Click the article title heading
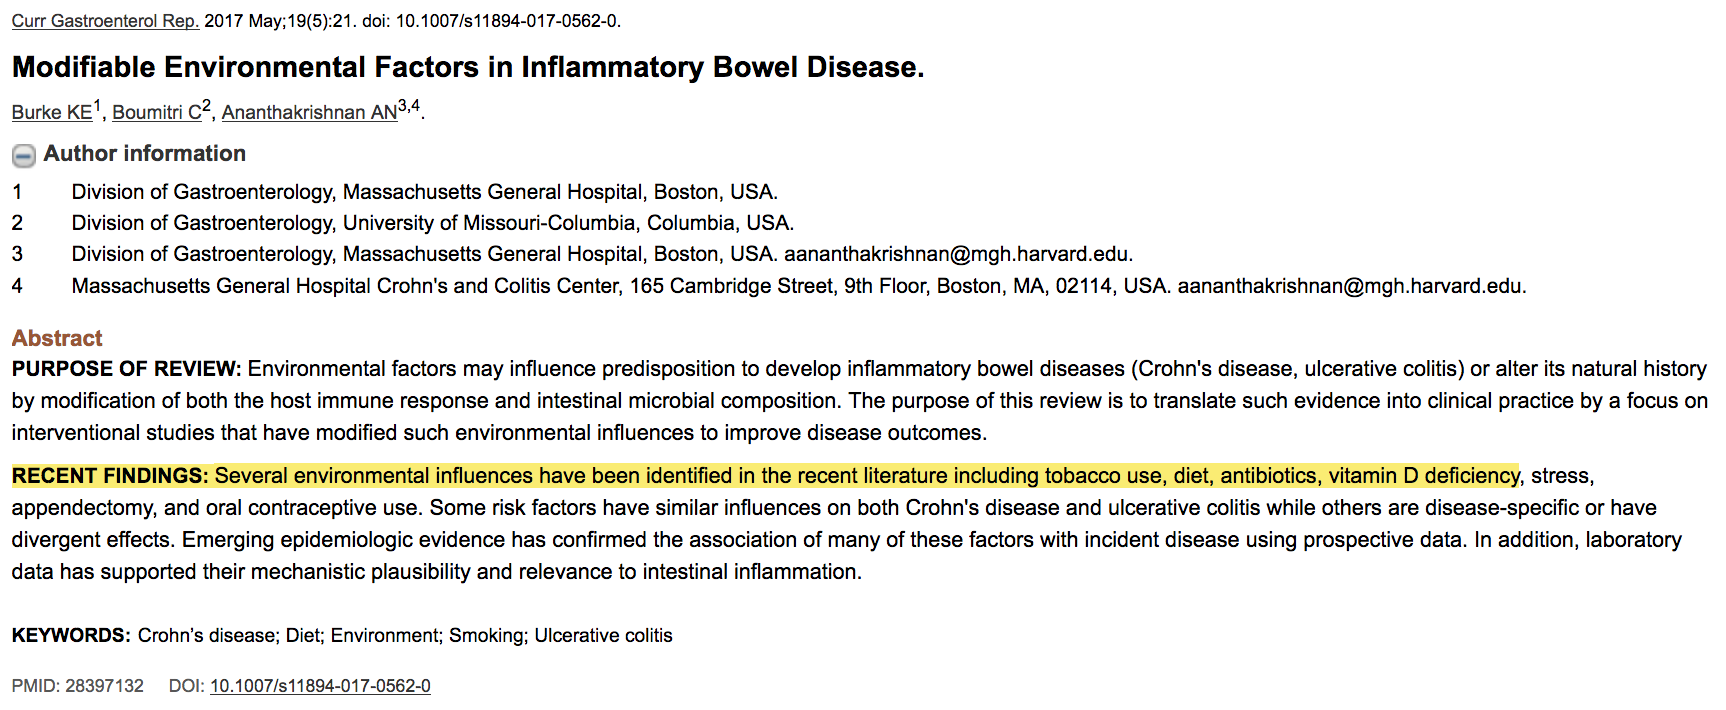Screen dimensions: 1726x710 click(x=467, y=67)
